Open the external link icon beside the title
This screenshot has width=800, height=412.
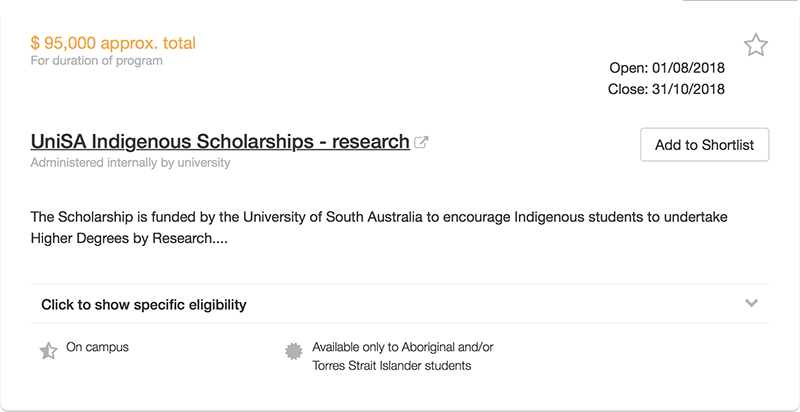coord(422,142)
